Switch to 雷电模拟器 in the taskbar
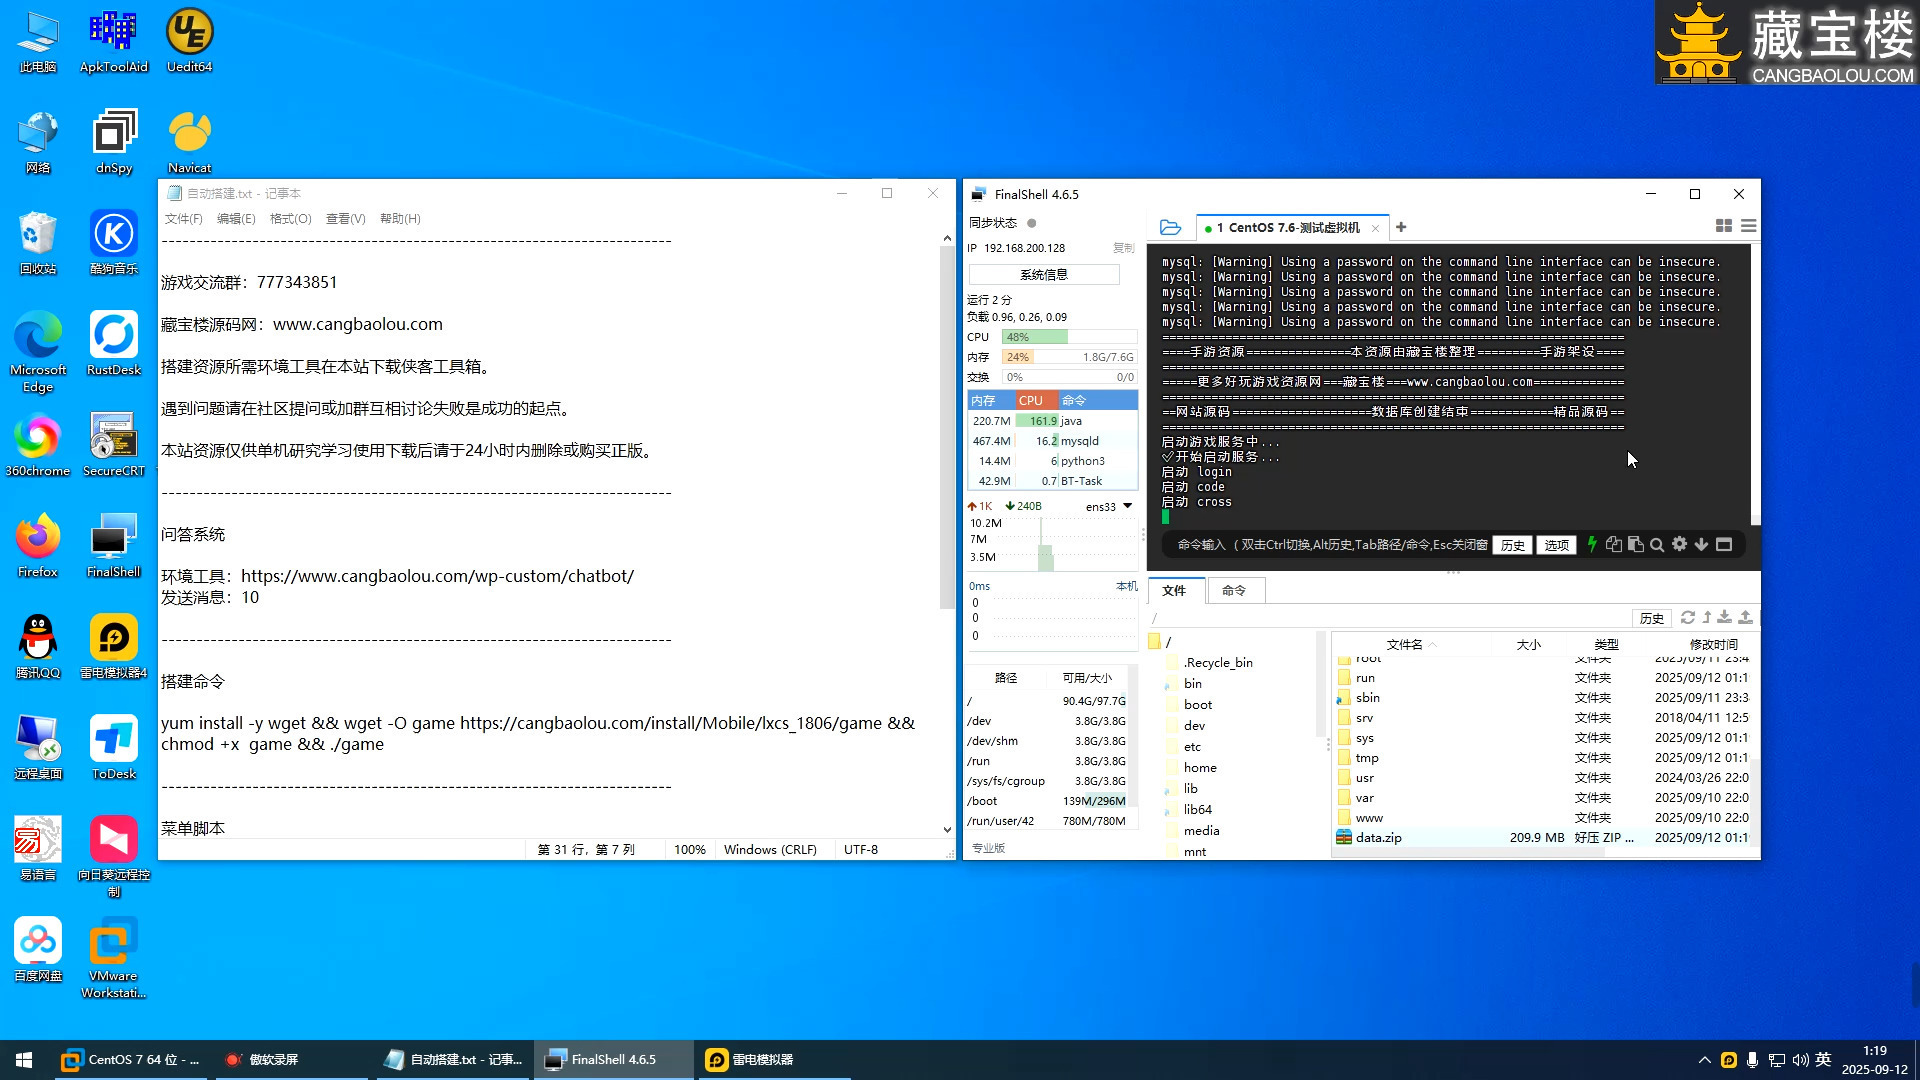 [x=772, y=1060]
